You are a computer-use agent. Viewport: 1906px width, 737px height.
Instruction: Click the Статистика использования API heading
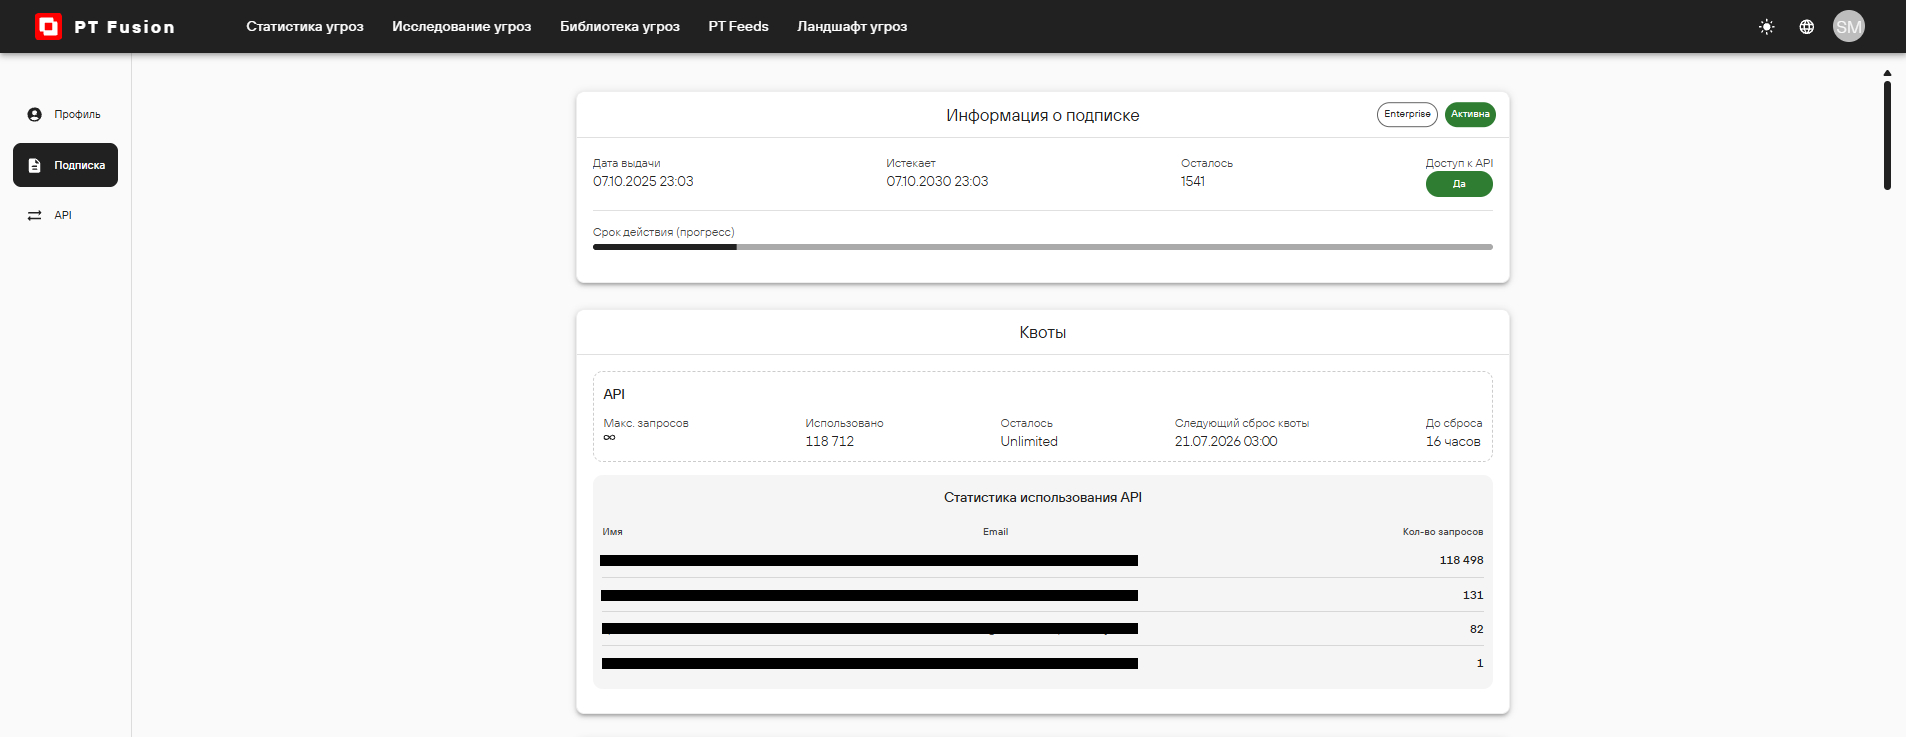pos(1043,497)
